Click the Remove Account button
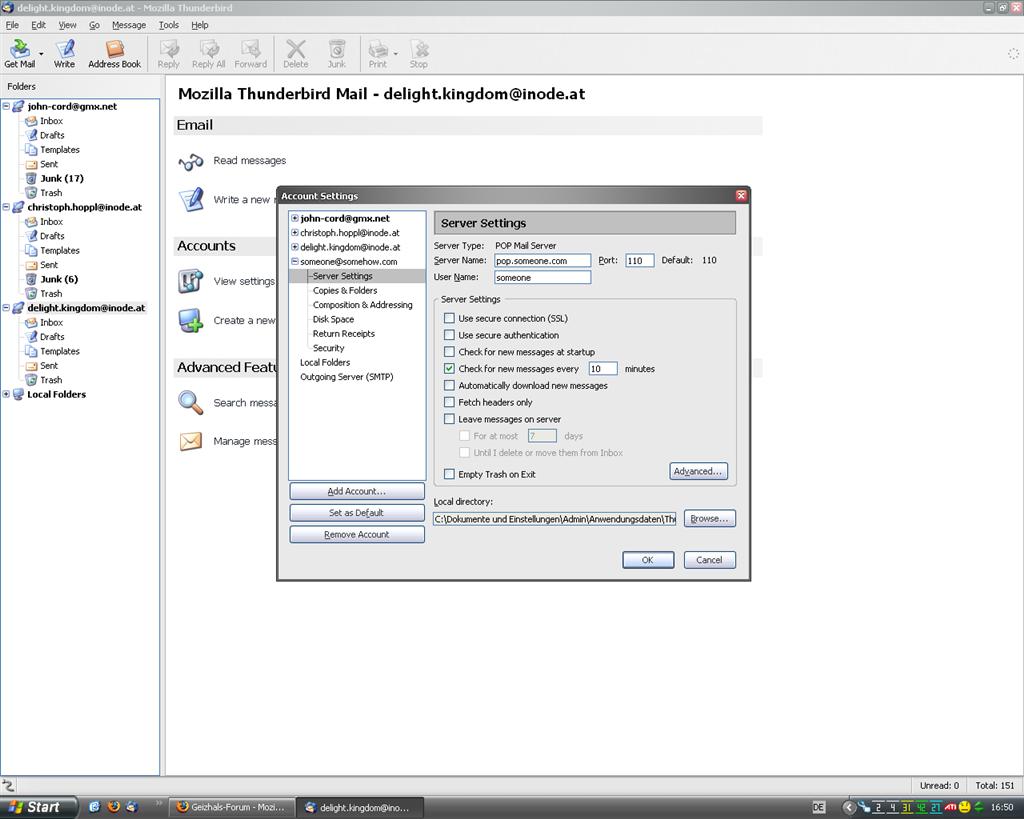 click(x=357, y=534)
